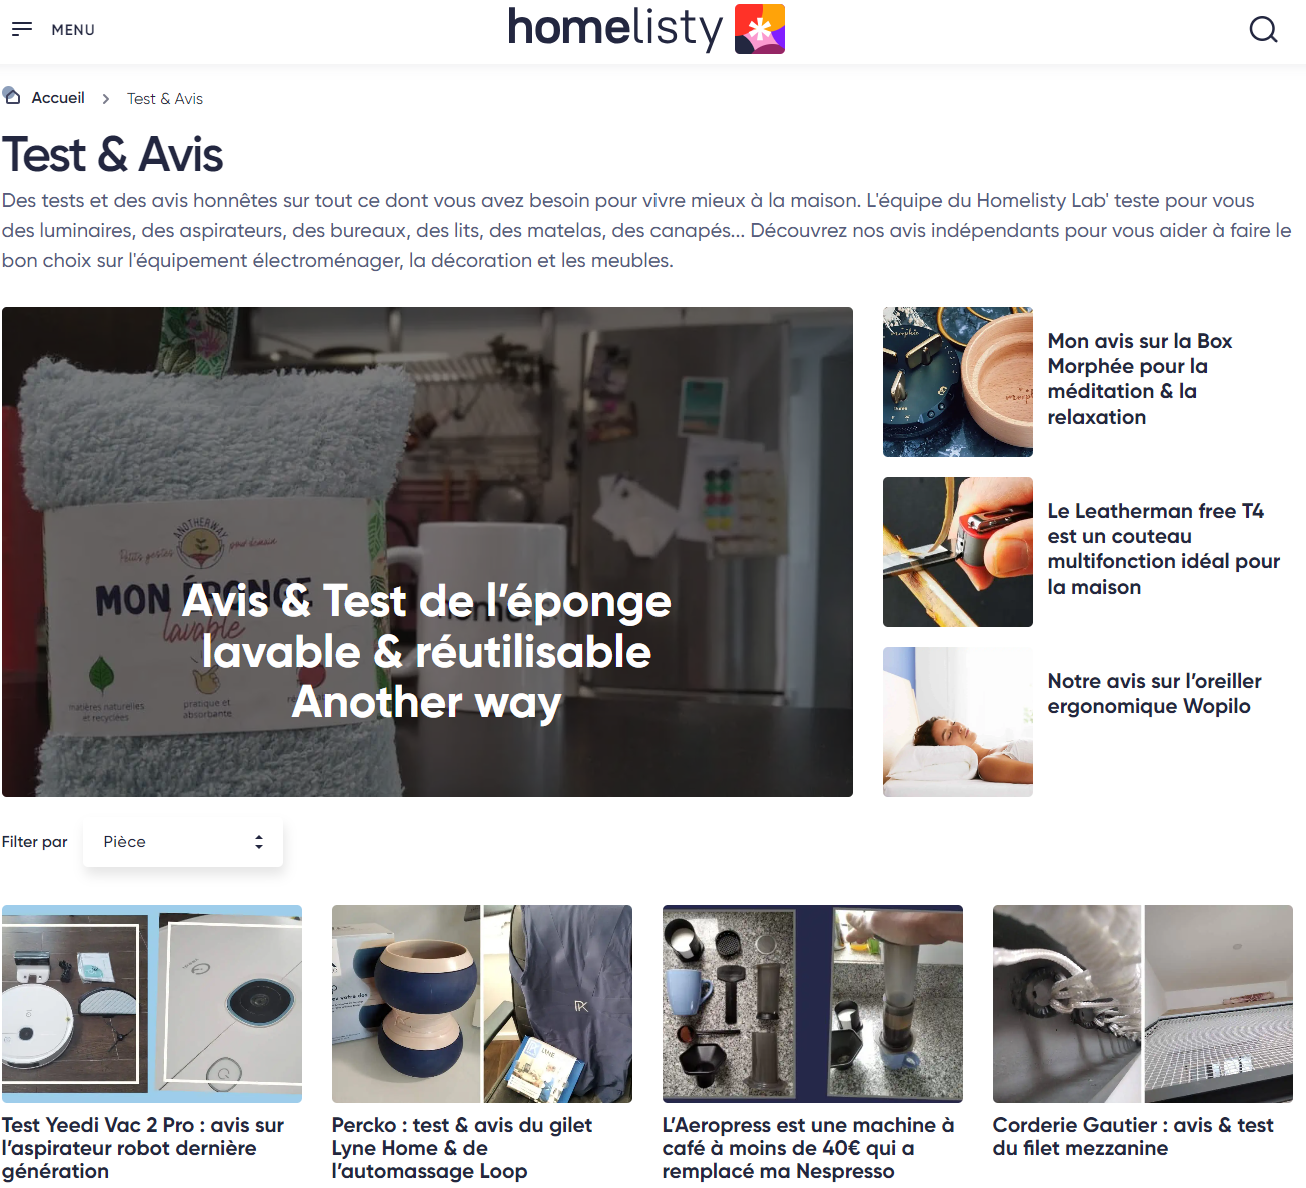
Task: Click the search magnifier icon
Action: [x=1263, y=29]
